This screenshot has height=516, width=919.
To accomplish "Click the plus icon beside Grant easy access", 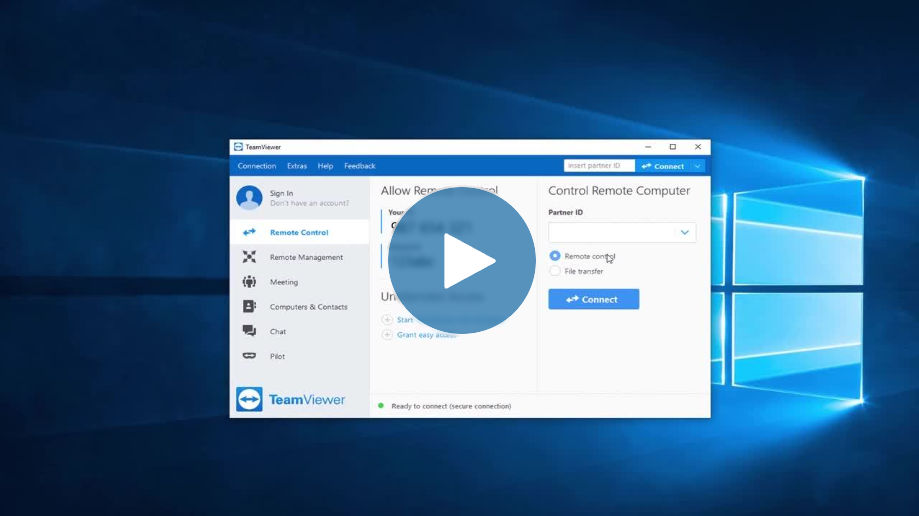I will (387, 335).
